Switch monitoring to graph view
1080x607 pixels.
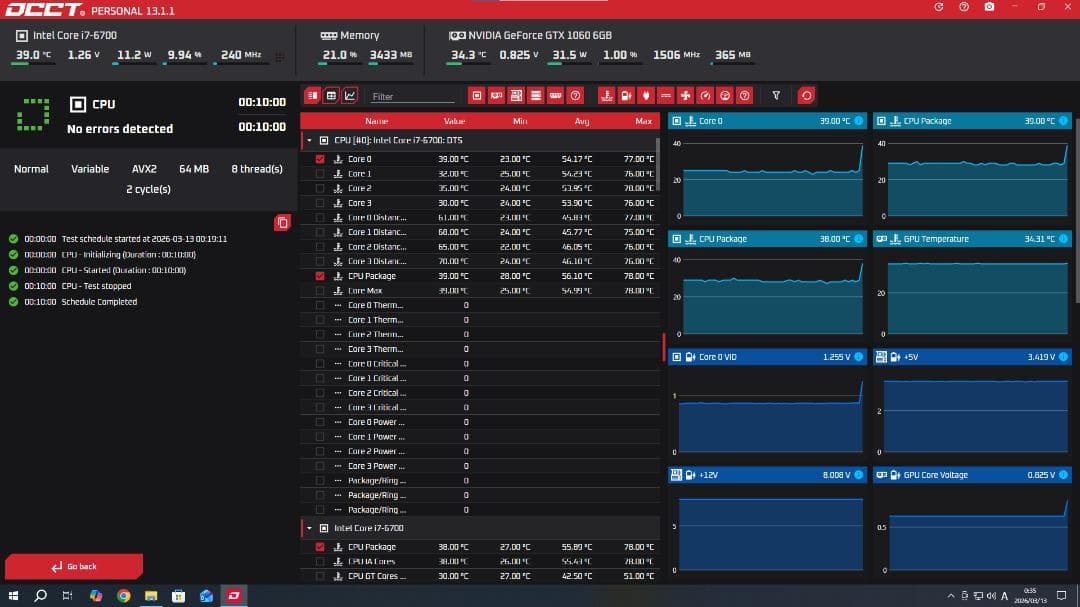[x=350, y=96]
